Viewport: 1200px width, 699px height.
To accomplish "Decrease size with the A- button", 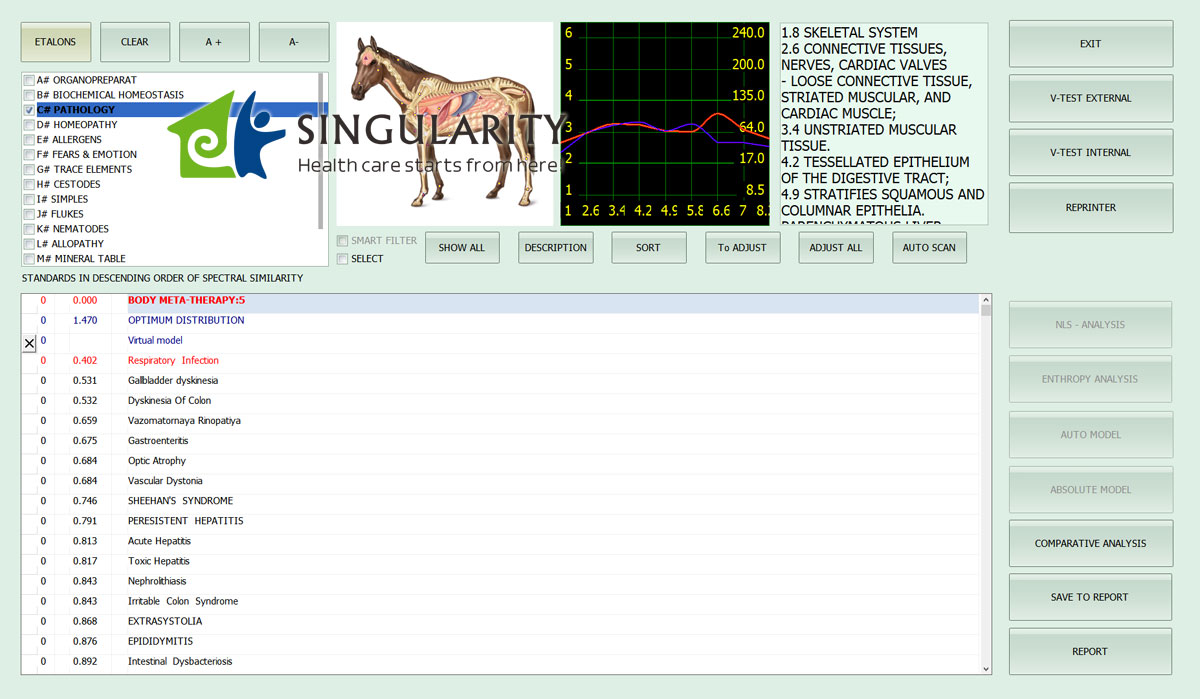I will tap(293, 42).
